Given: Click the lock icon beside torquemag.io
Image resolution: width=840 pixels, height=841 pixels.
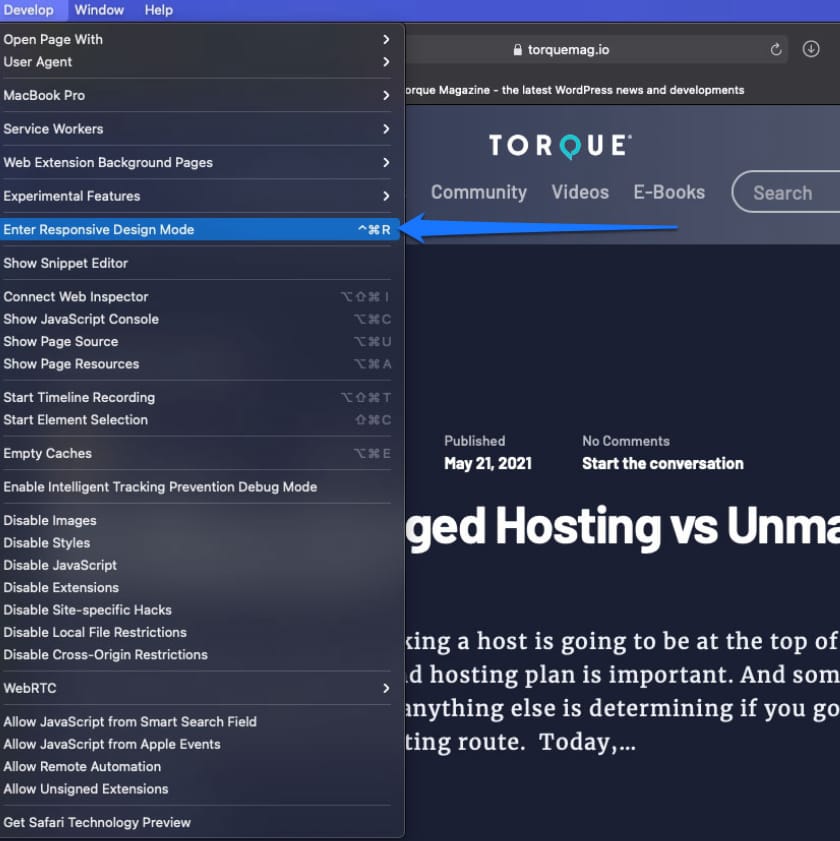Looking at the screenshot, I should (517, 50).
